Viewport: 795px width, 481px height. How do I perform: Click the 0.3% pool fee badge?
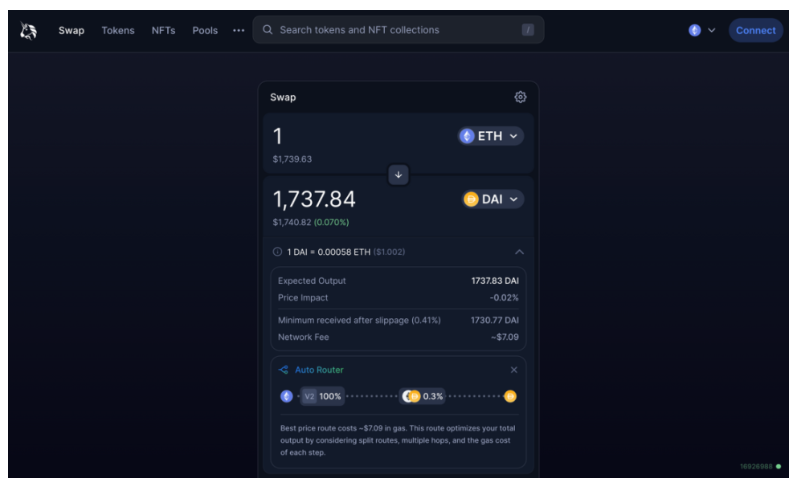coord(422,396)
